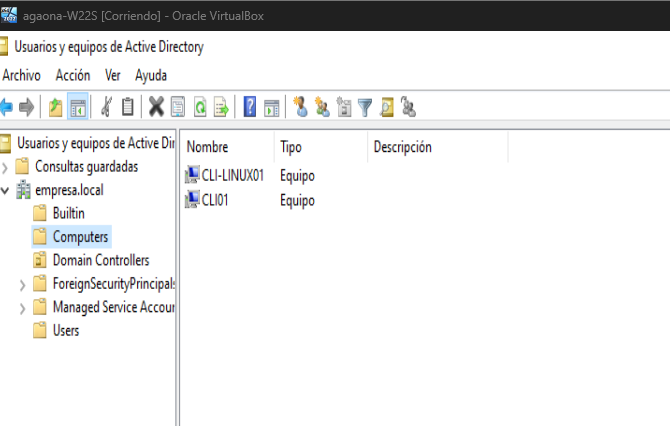Click the Filter funnel icon
This screenshot has height=426, width=670.
click(365, 106)
